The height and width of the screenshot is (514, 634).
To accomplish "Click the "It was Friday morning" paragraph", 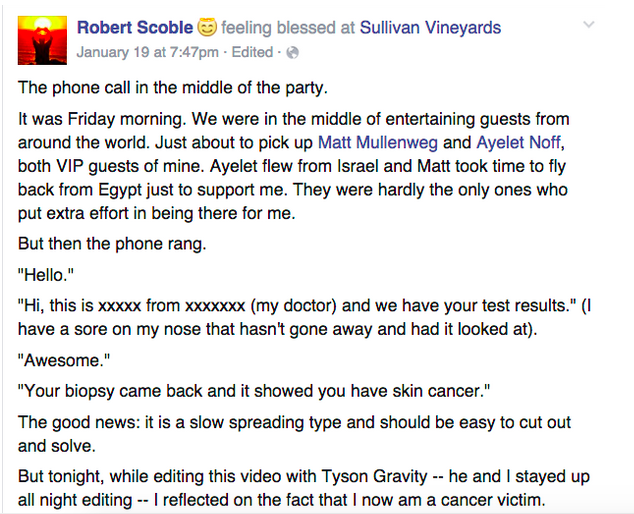I will (x=294, y=166).
